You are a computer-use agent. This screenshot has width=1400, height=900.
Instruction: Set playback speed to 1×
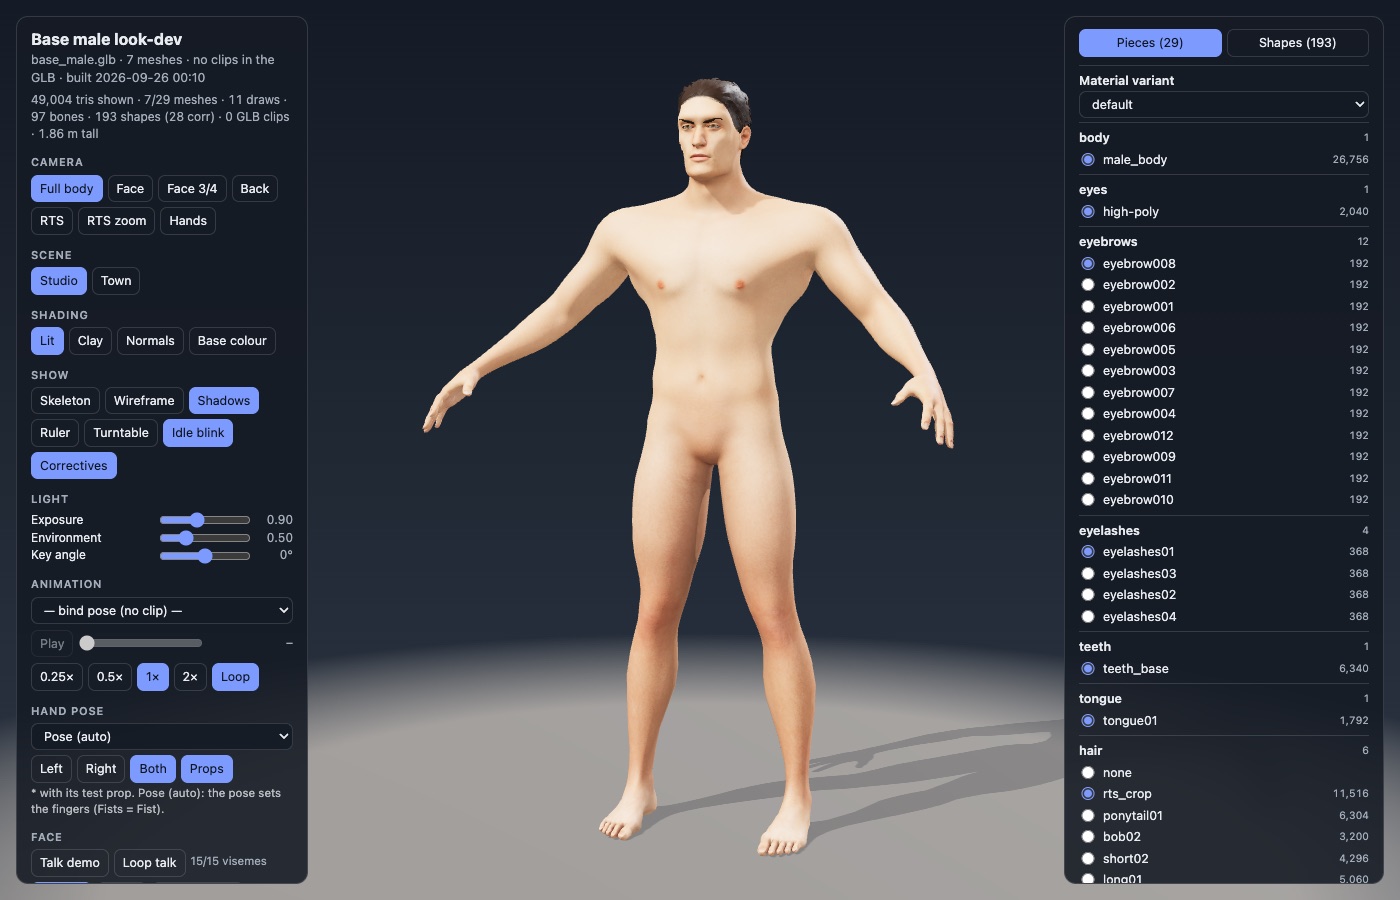point(153,677)
